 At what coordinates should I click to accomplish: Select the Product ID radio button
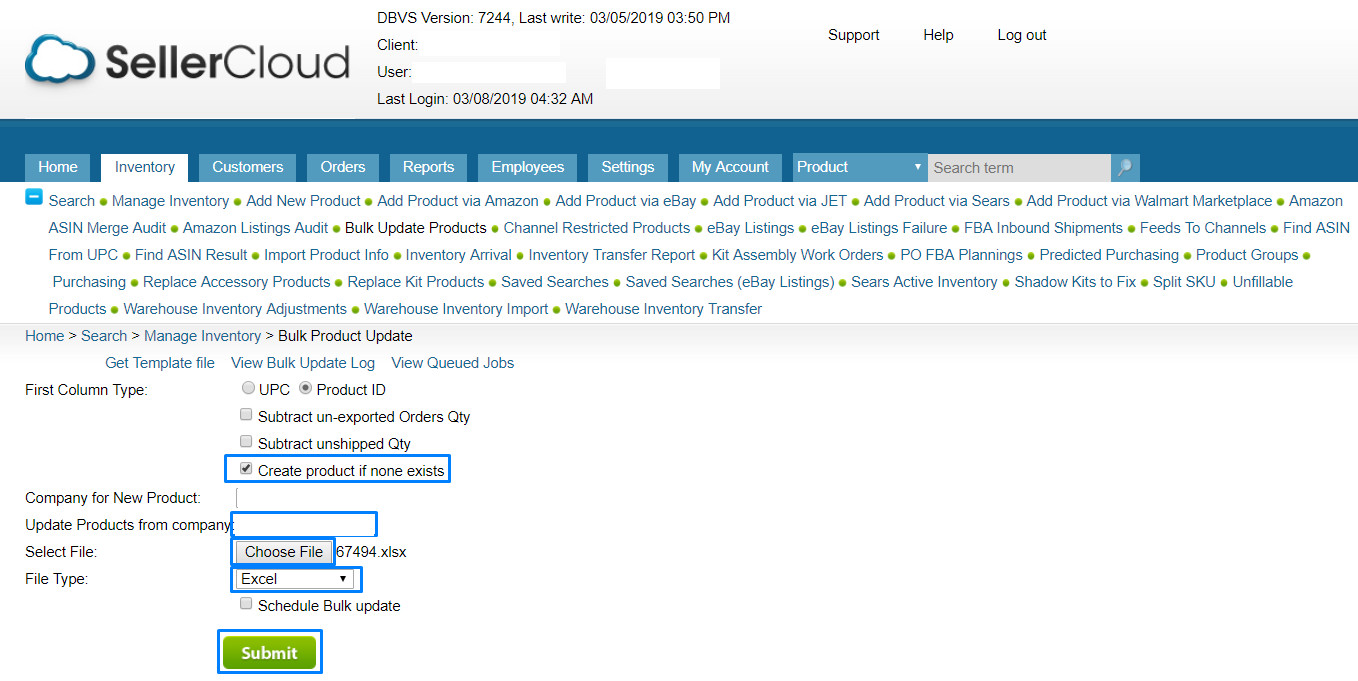click(306, 388)
